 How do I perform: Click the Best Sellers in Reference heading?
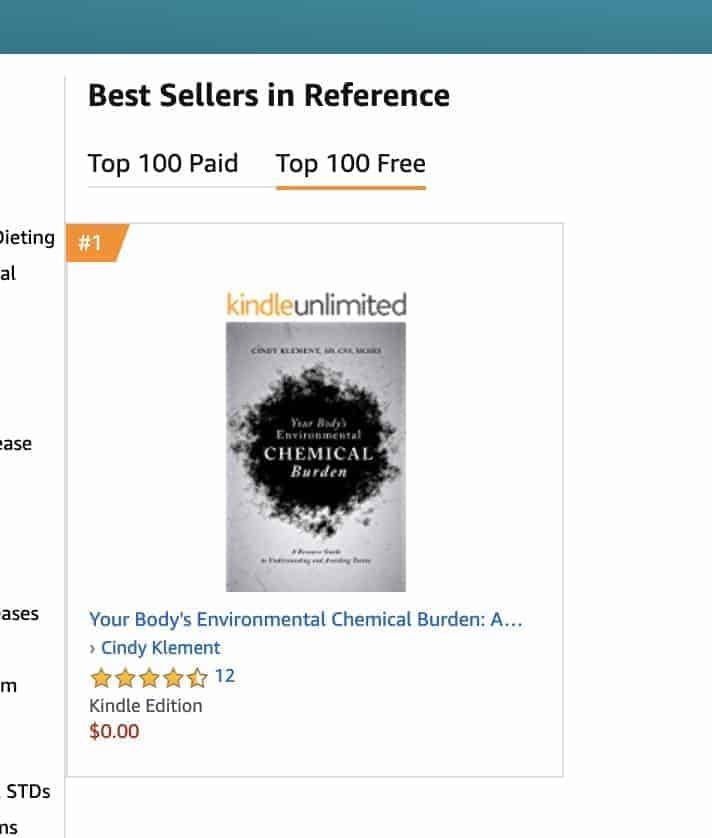point(268,96)
